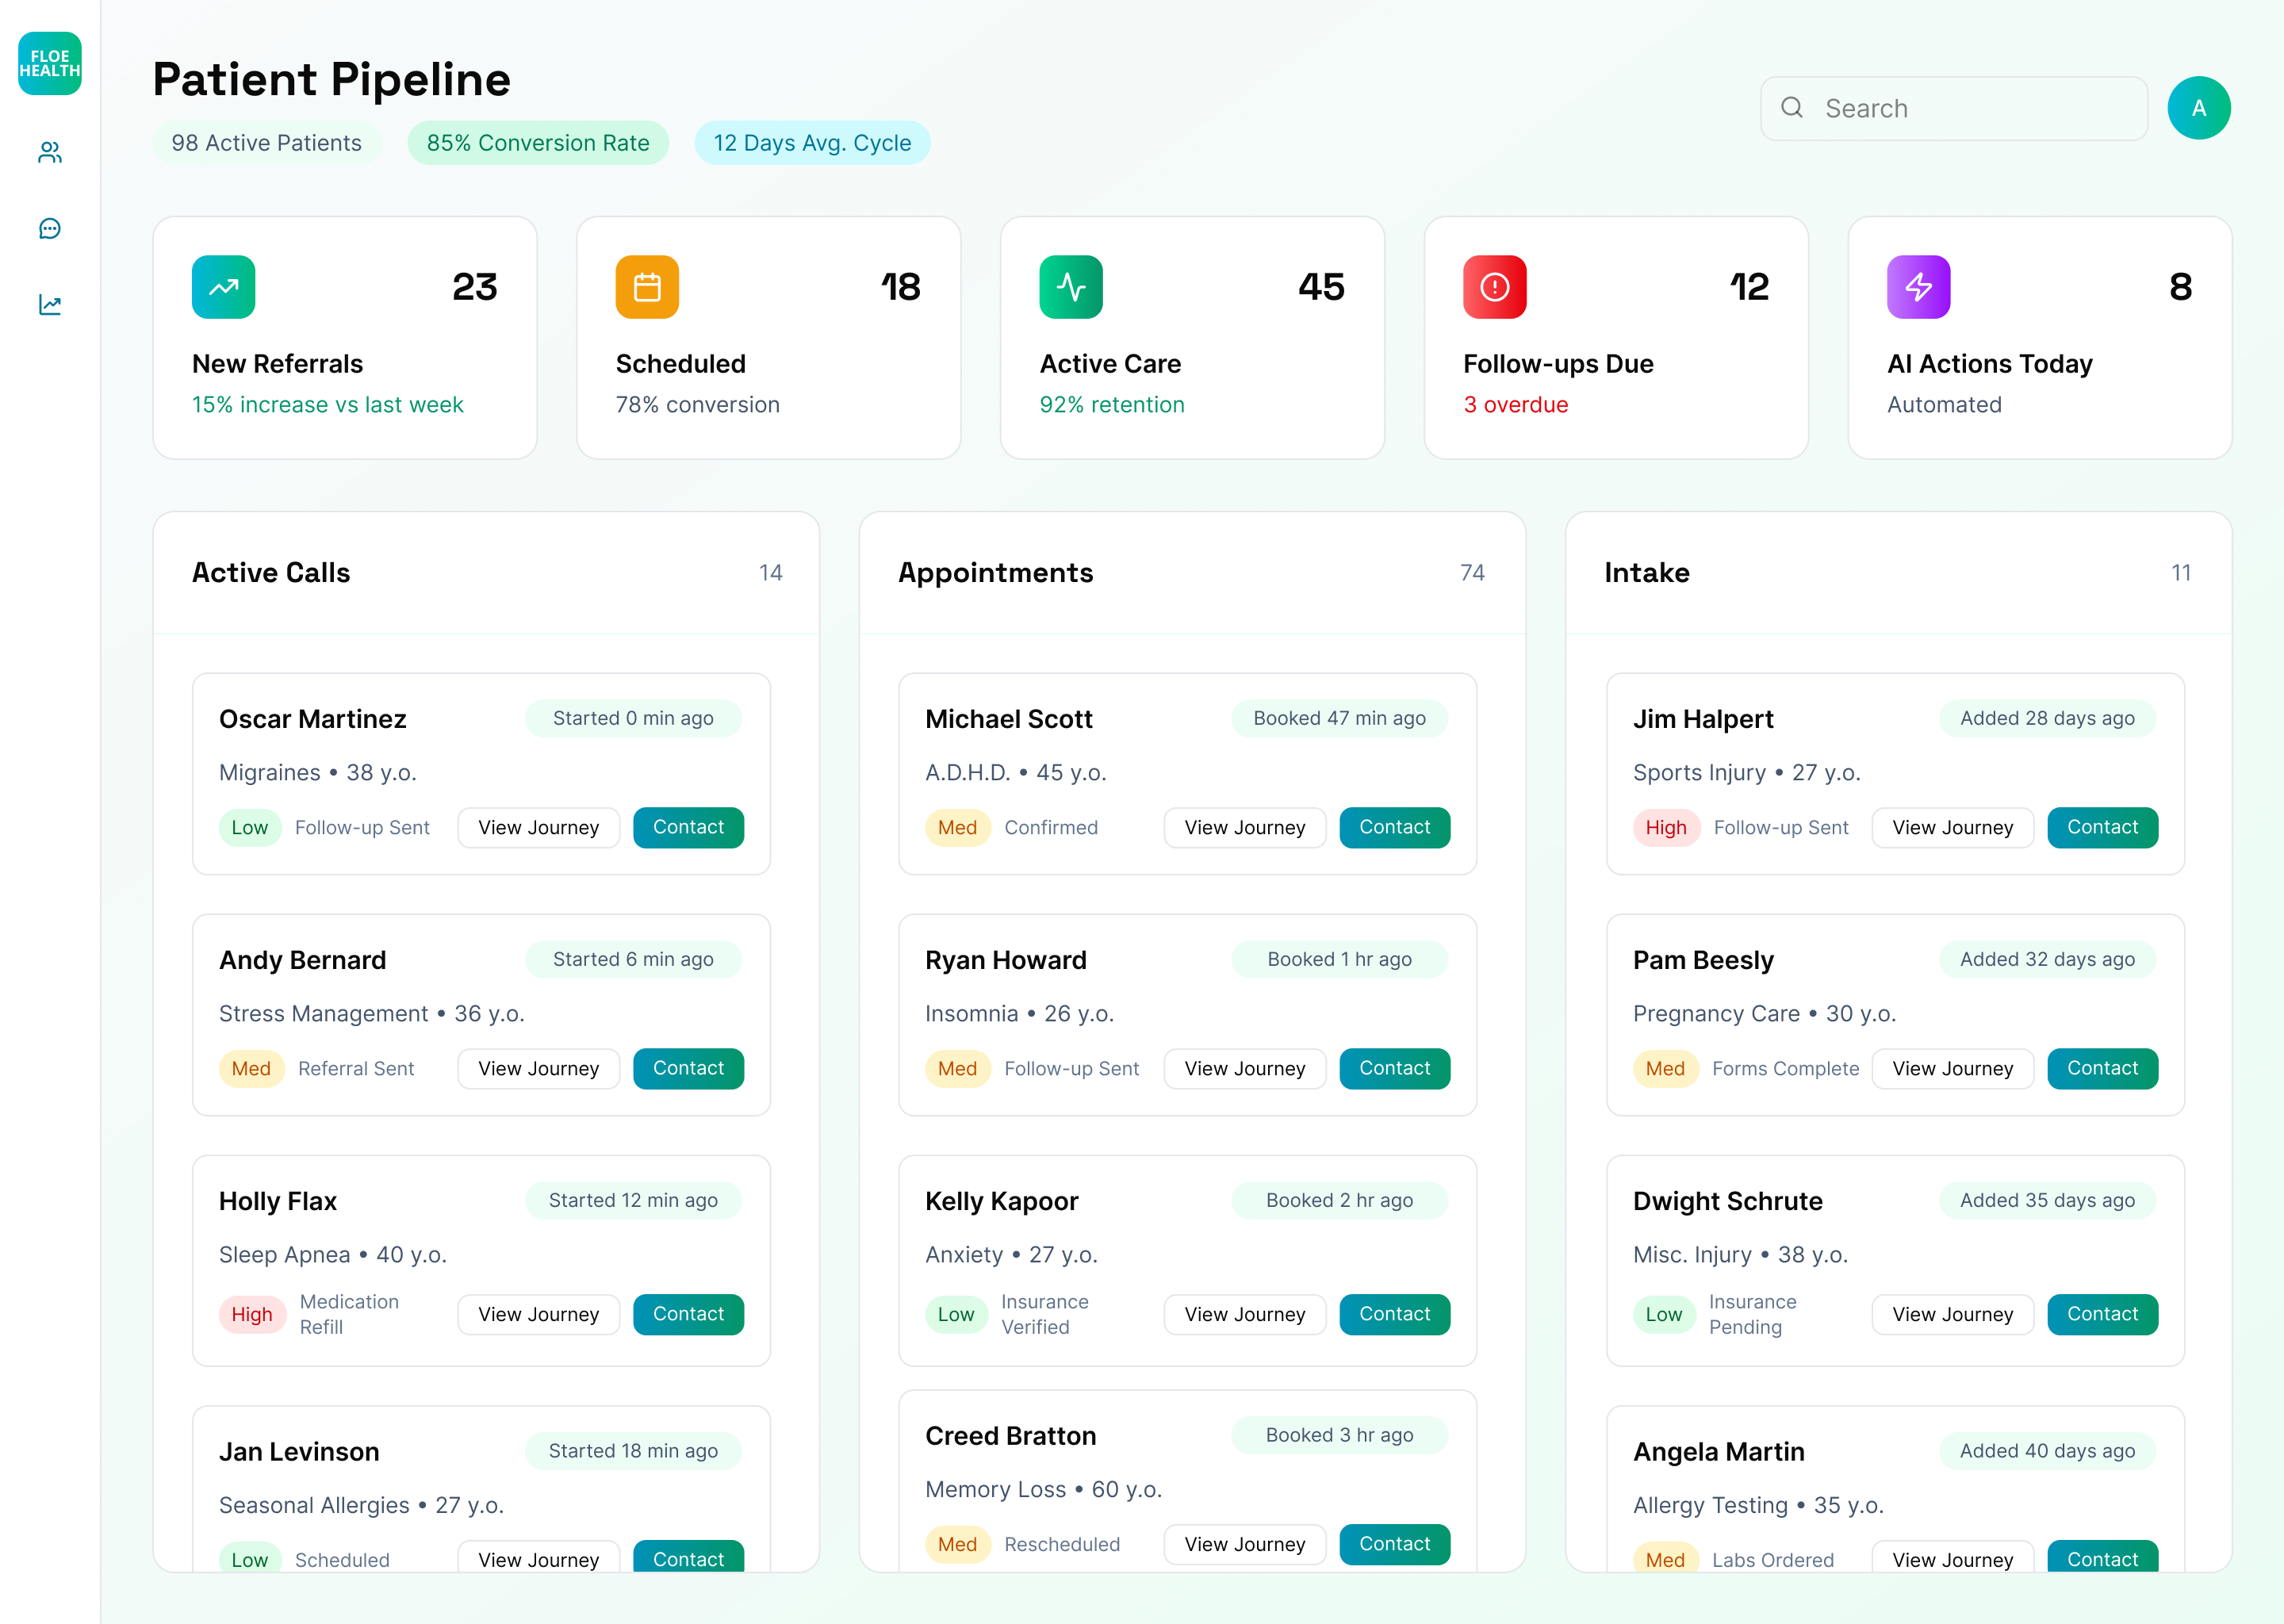The height and width of the screenshot is (1624, 2284).
Task: Click the orange Scheduled calendar icon
Action: pos(646,287)
